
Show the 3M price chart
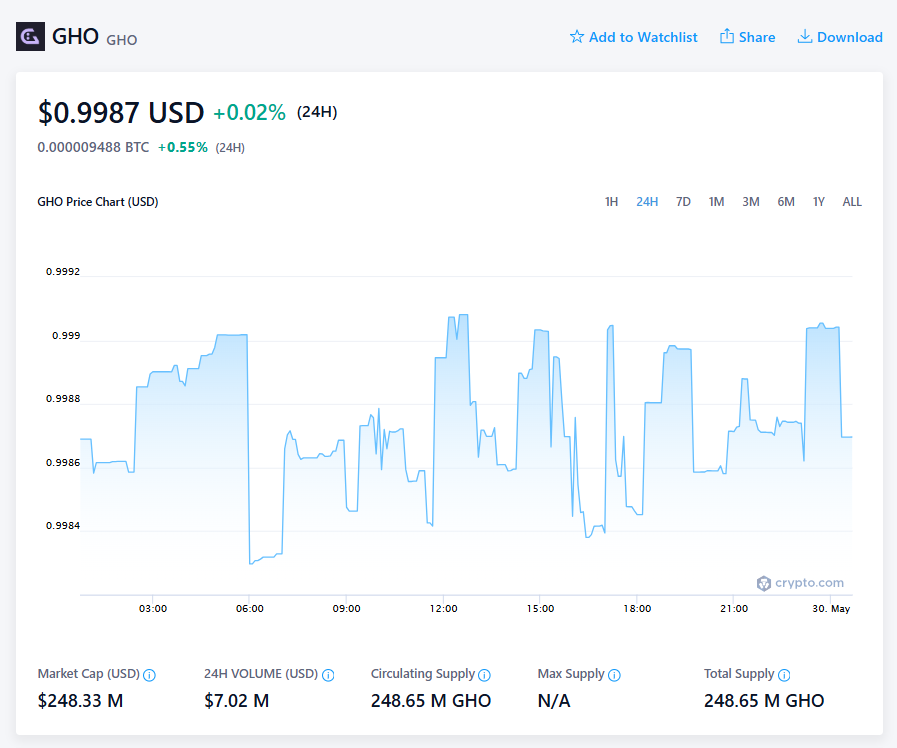click(751, 202)
